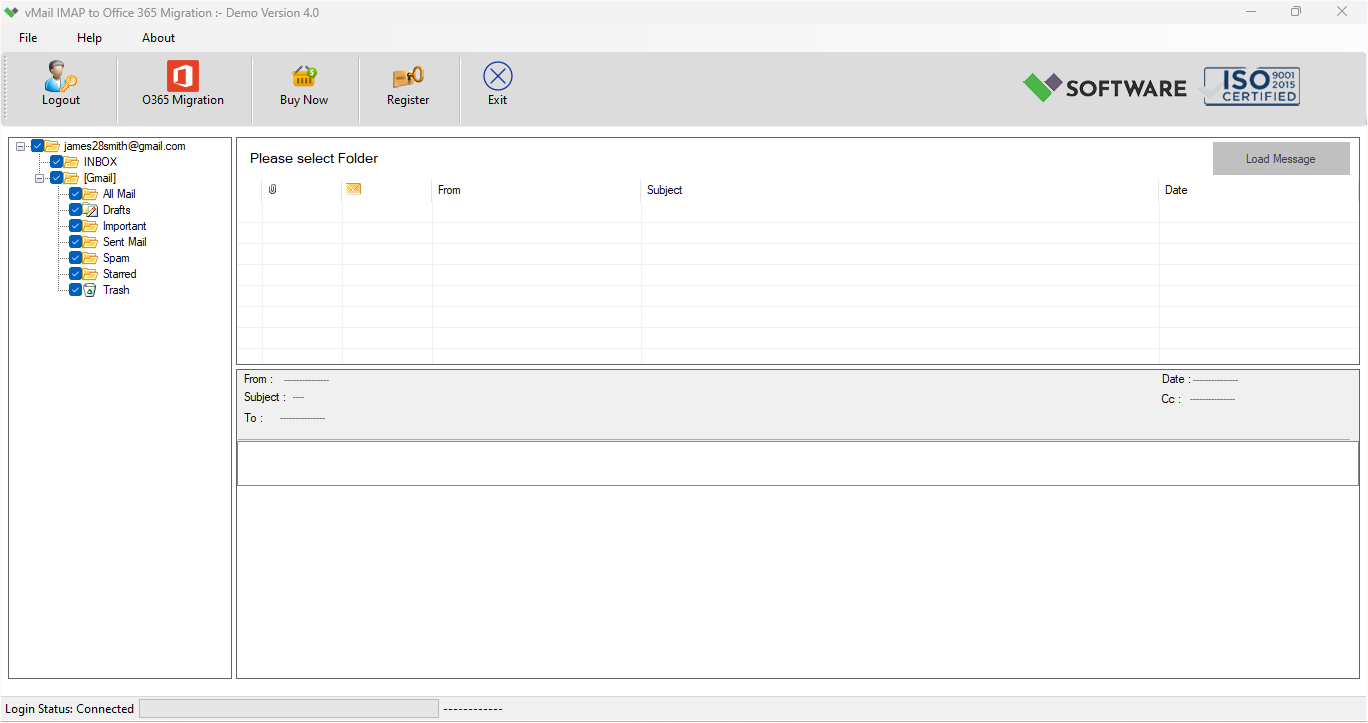Minimize the vMail migration window
This screenshot has height=723, width=1368.
(1251, 12)
